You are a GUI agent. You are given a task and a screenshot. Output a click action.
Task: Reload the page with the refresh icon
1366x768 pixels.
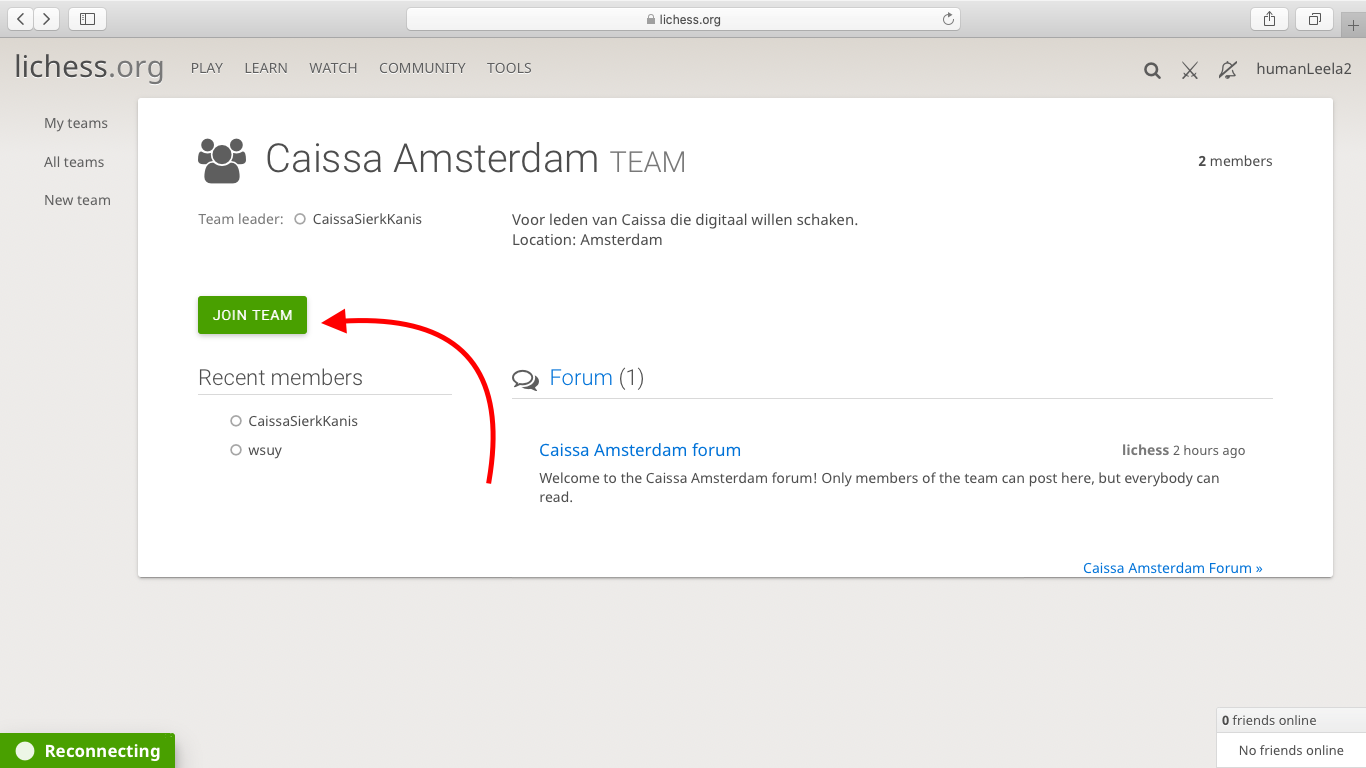click(948, 19)
